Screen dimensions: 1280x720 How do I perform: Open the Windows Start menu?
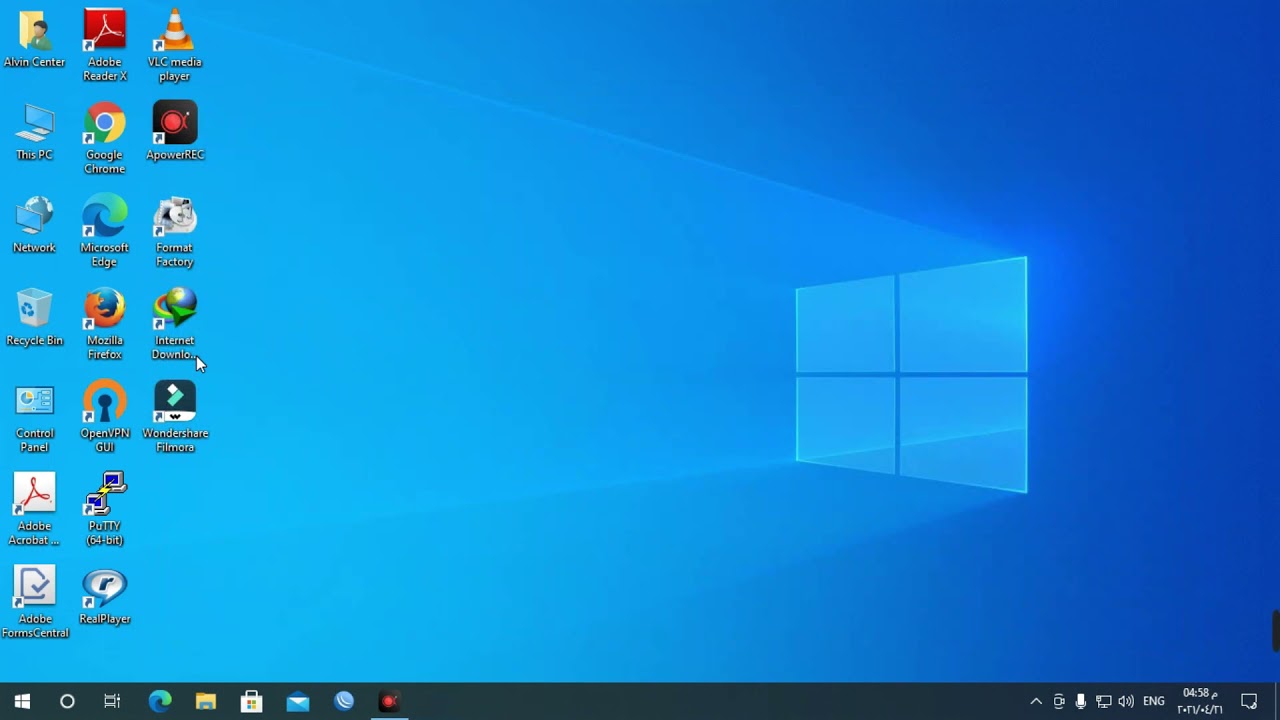[22, 701]
